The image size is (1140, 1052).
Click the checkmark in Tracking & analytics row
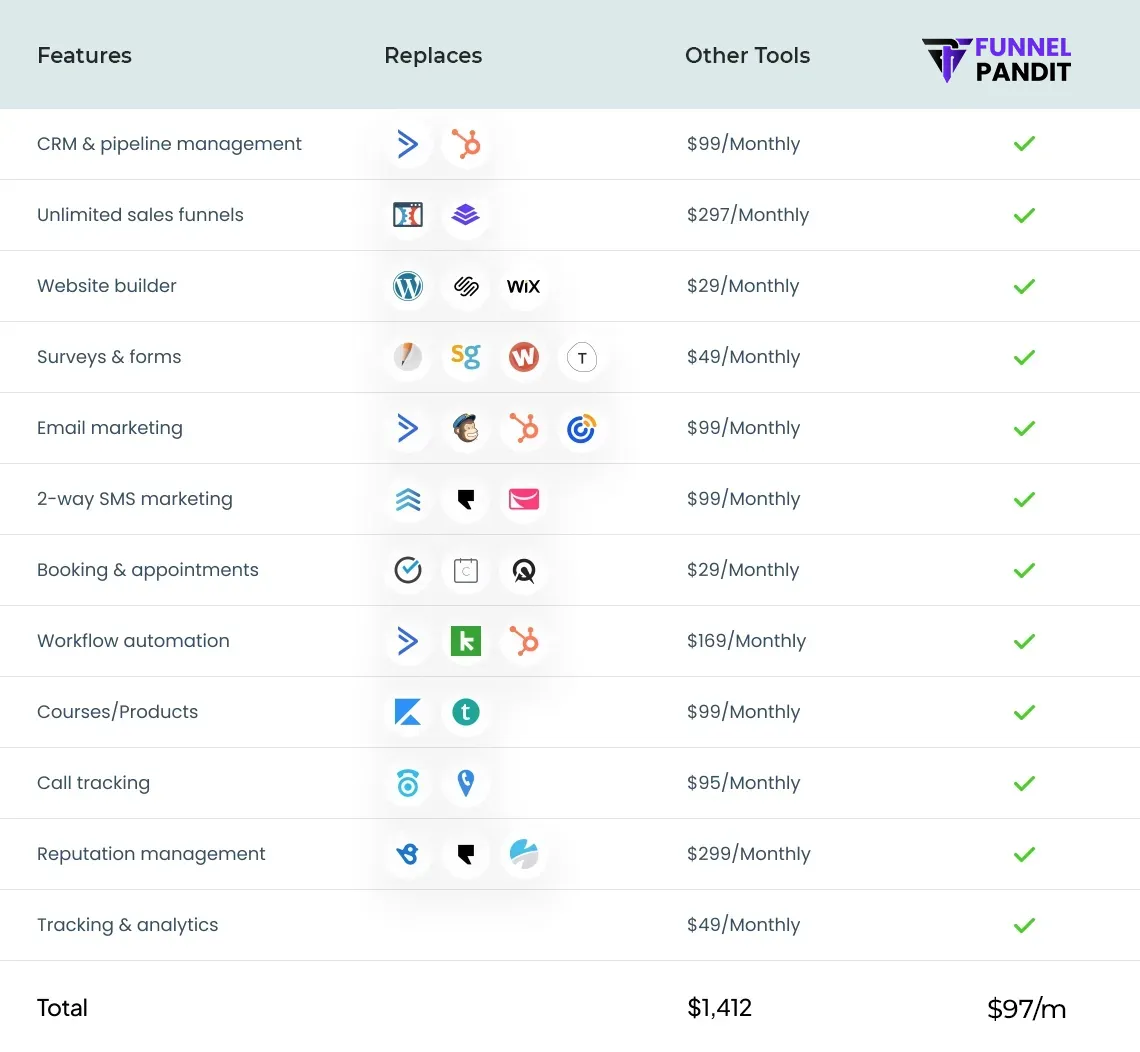pos(1024,925)
